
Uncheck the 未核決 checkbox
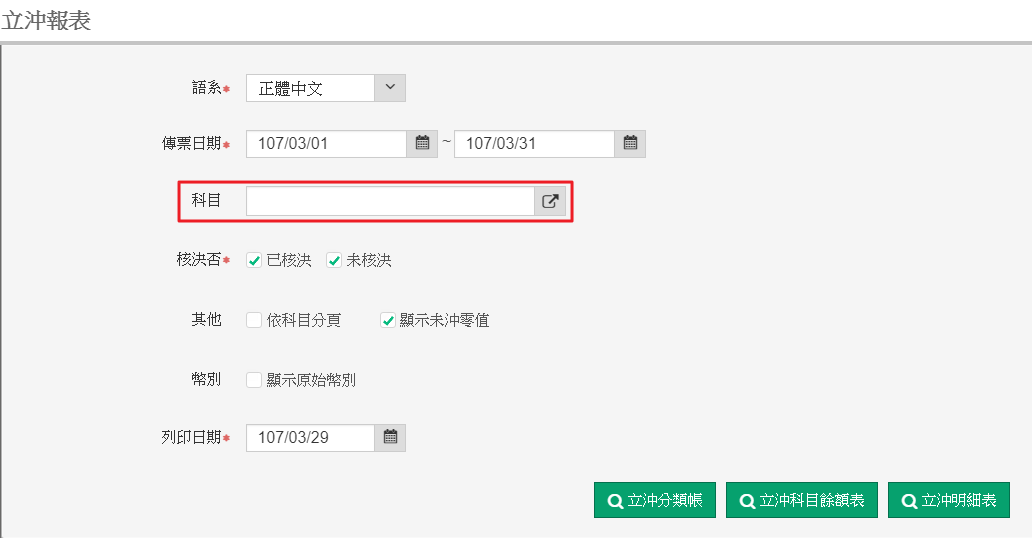334,261
